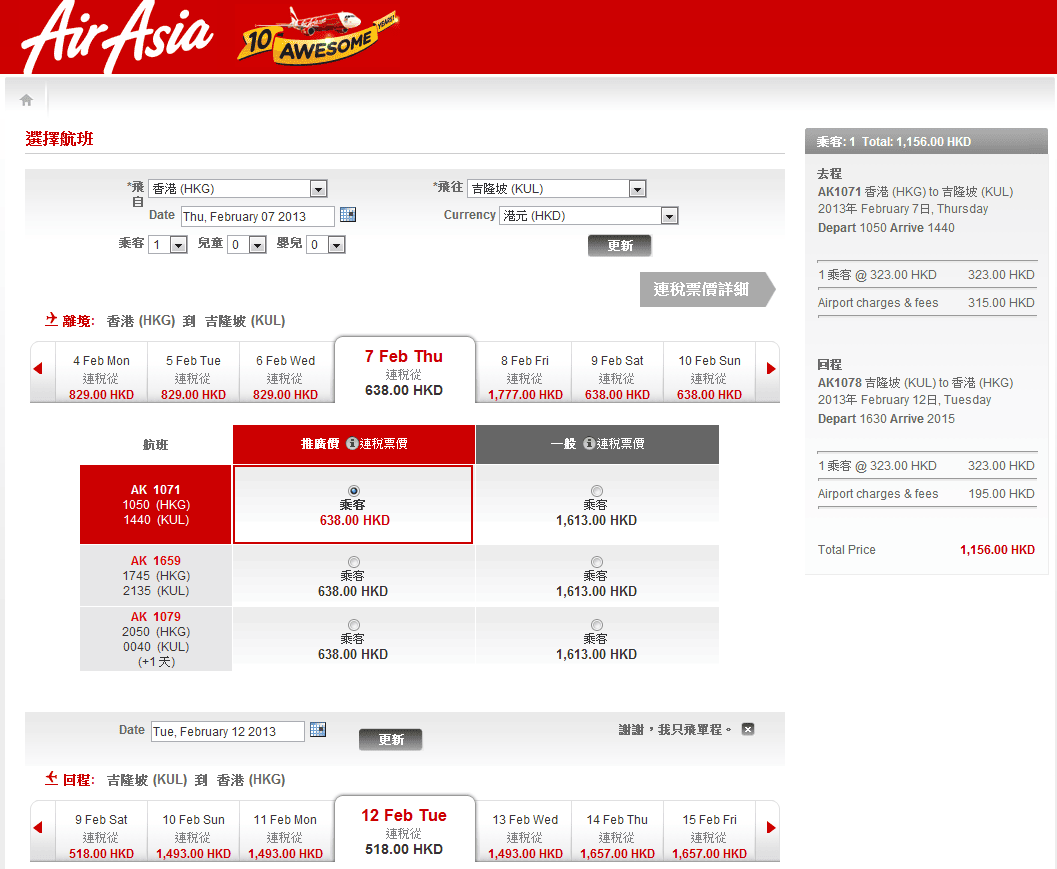Click the departure date field Thu, February 07 2013
This screenshot has height=869, width=1057.
(257, 216)
